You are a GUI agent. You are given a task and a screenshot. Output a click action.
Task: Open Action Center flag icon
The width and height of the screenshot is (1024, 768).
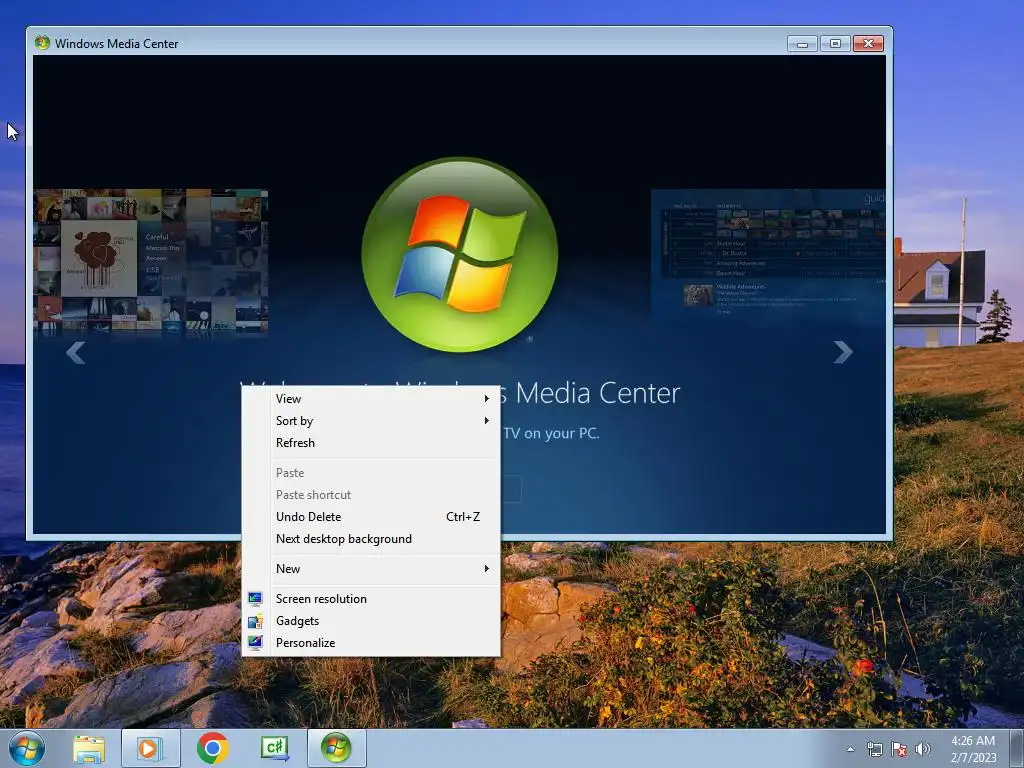point(899,749)
